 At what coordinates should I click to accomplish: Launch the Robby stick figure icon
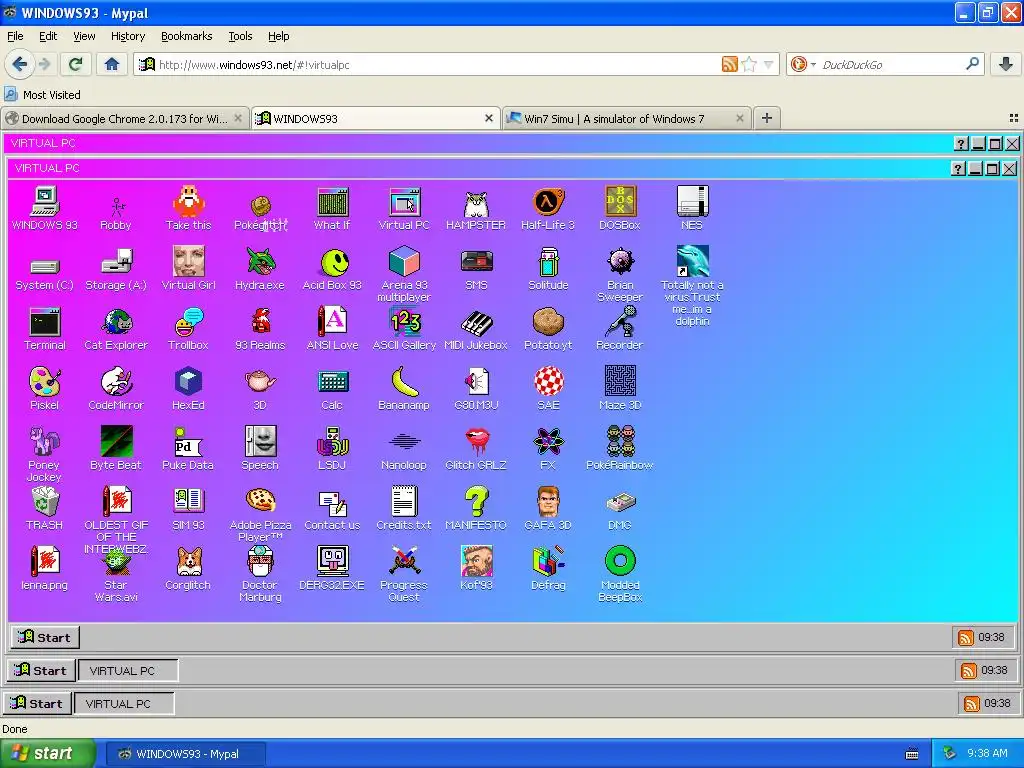(x=116, y=213)
